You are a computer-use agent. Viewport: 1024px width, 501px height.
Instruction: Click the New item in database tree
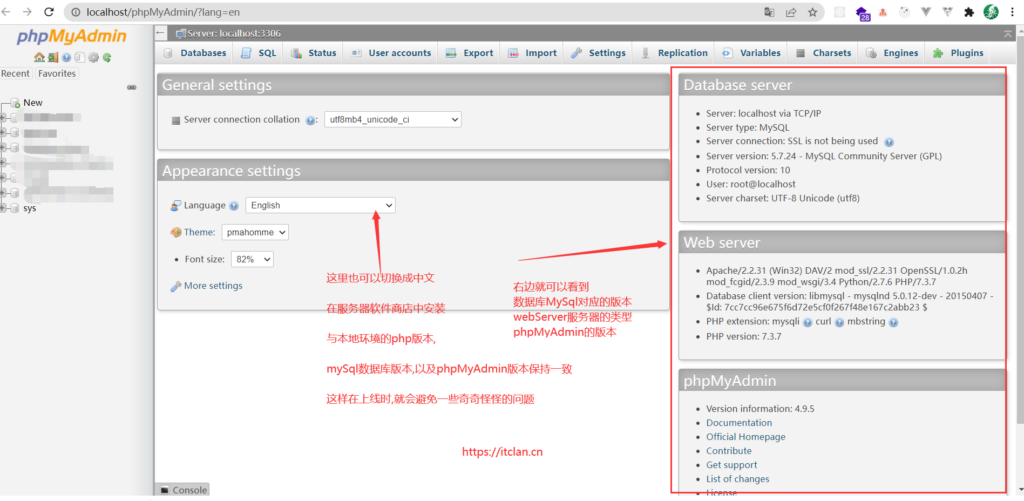[x=33, y=103]
